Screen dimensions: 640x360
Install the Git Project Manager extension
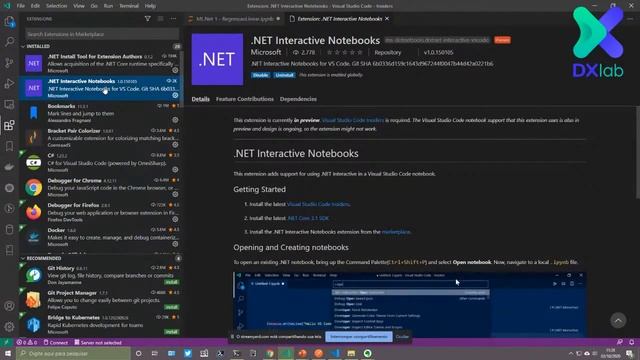click(x=172, y=307)
